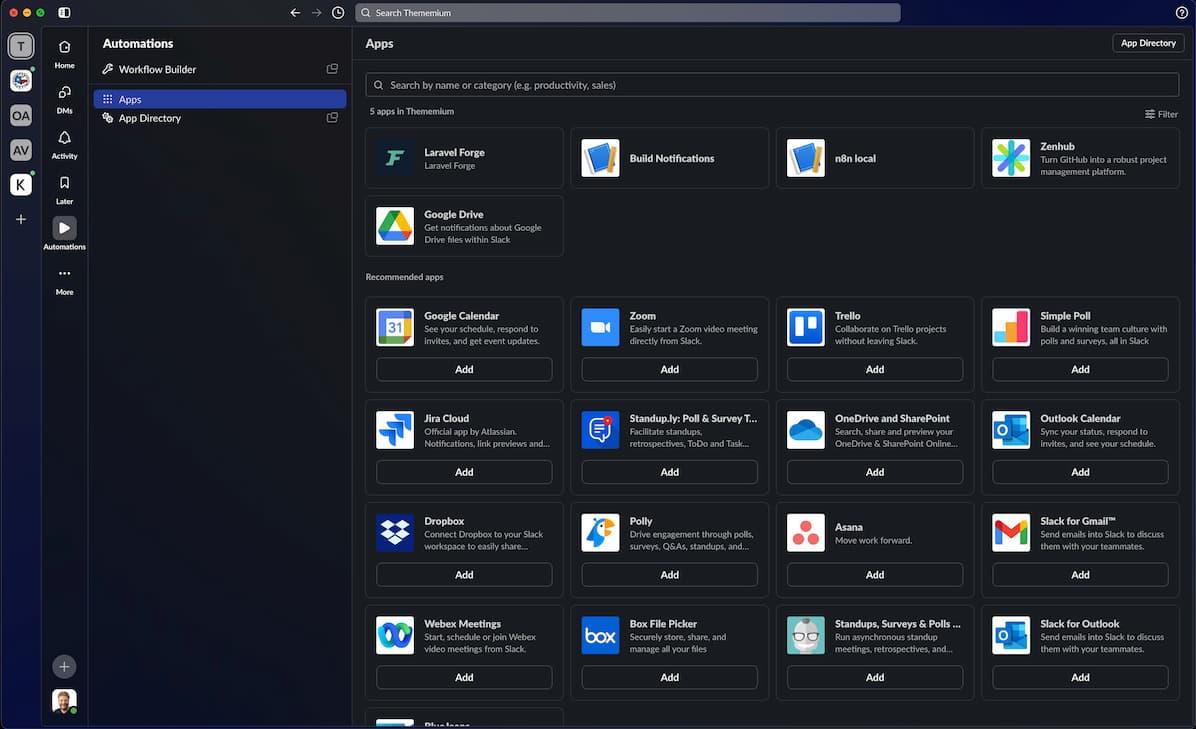Add the Outlook Calendar app
Viewport: 1196px width, 729px height.
coord(1080,472)
